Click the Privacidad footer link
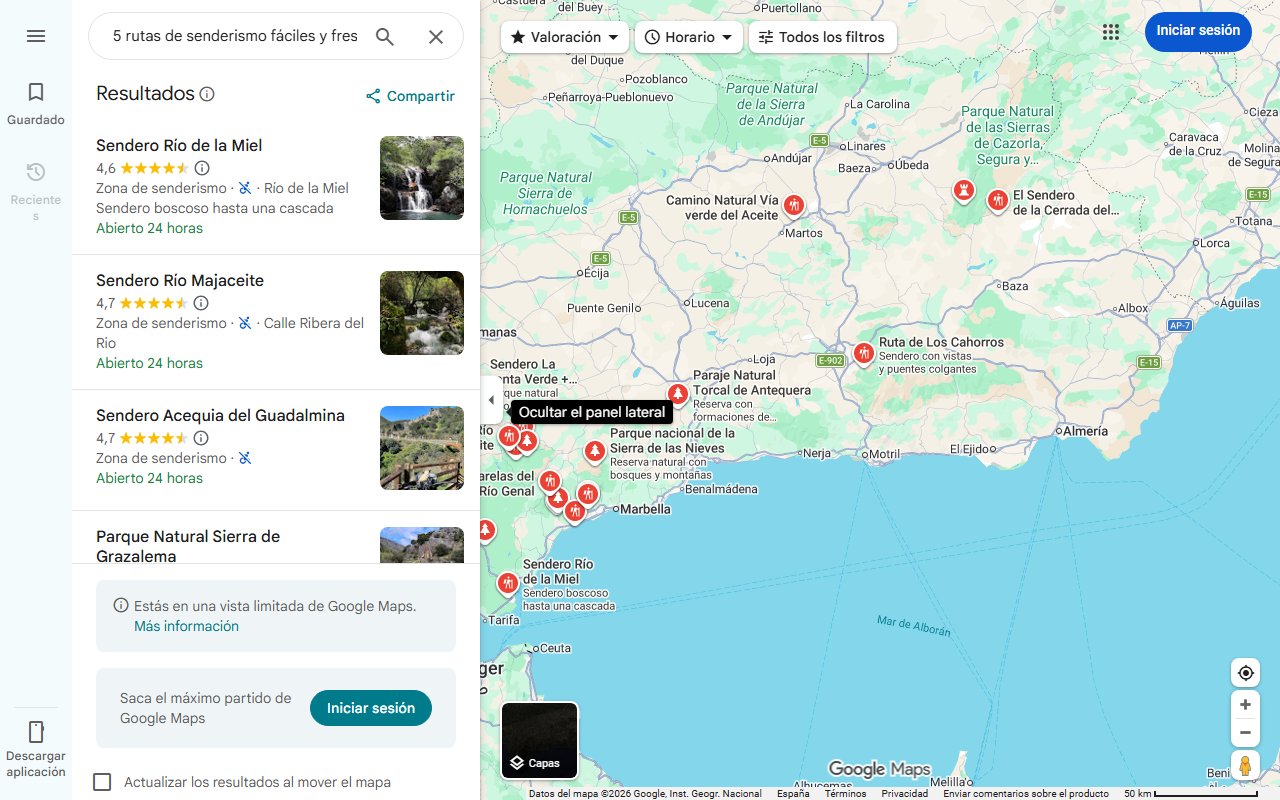 tap(903, 792)
